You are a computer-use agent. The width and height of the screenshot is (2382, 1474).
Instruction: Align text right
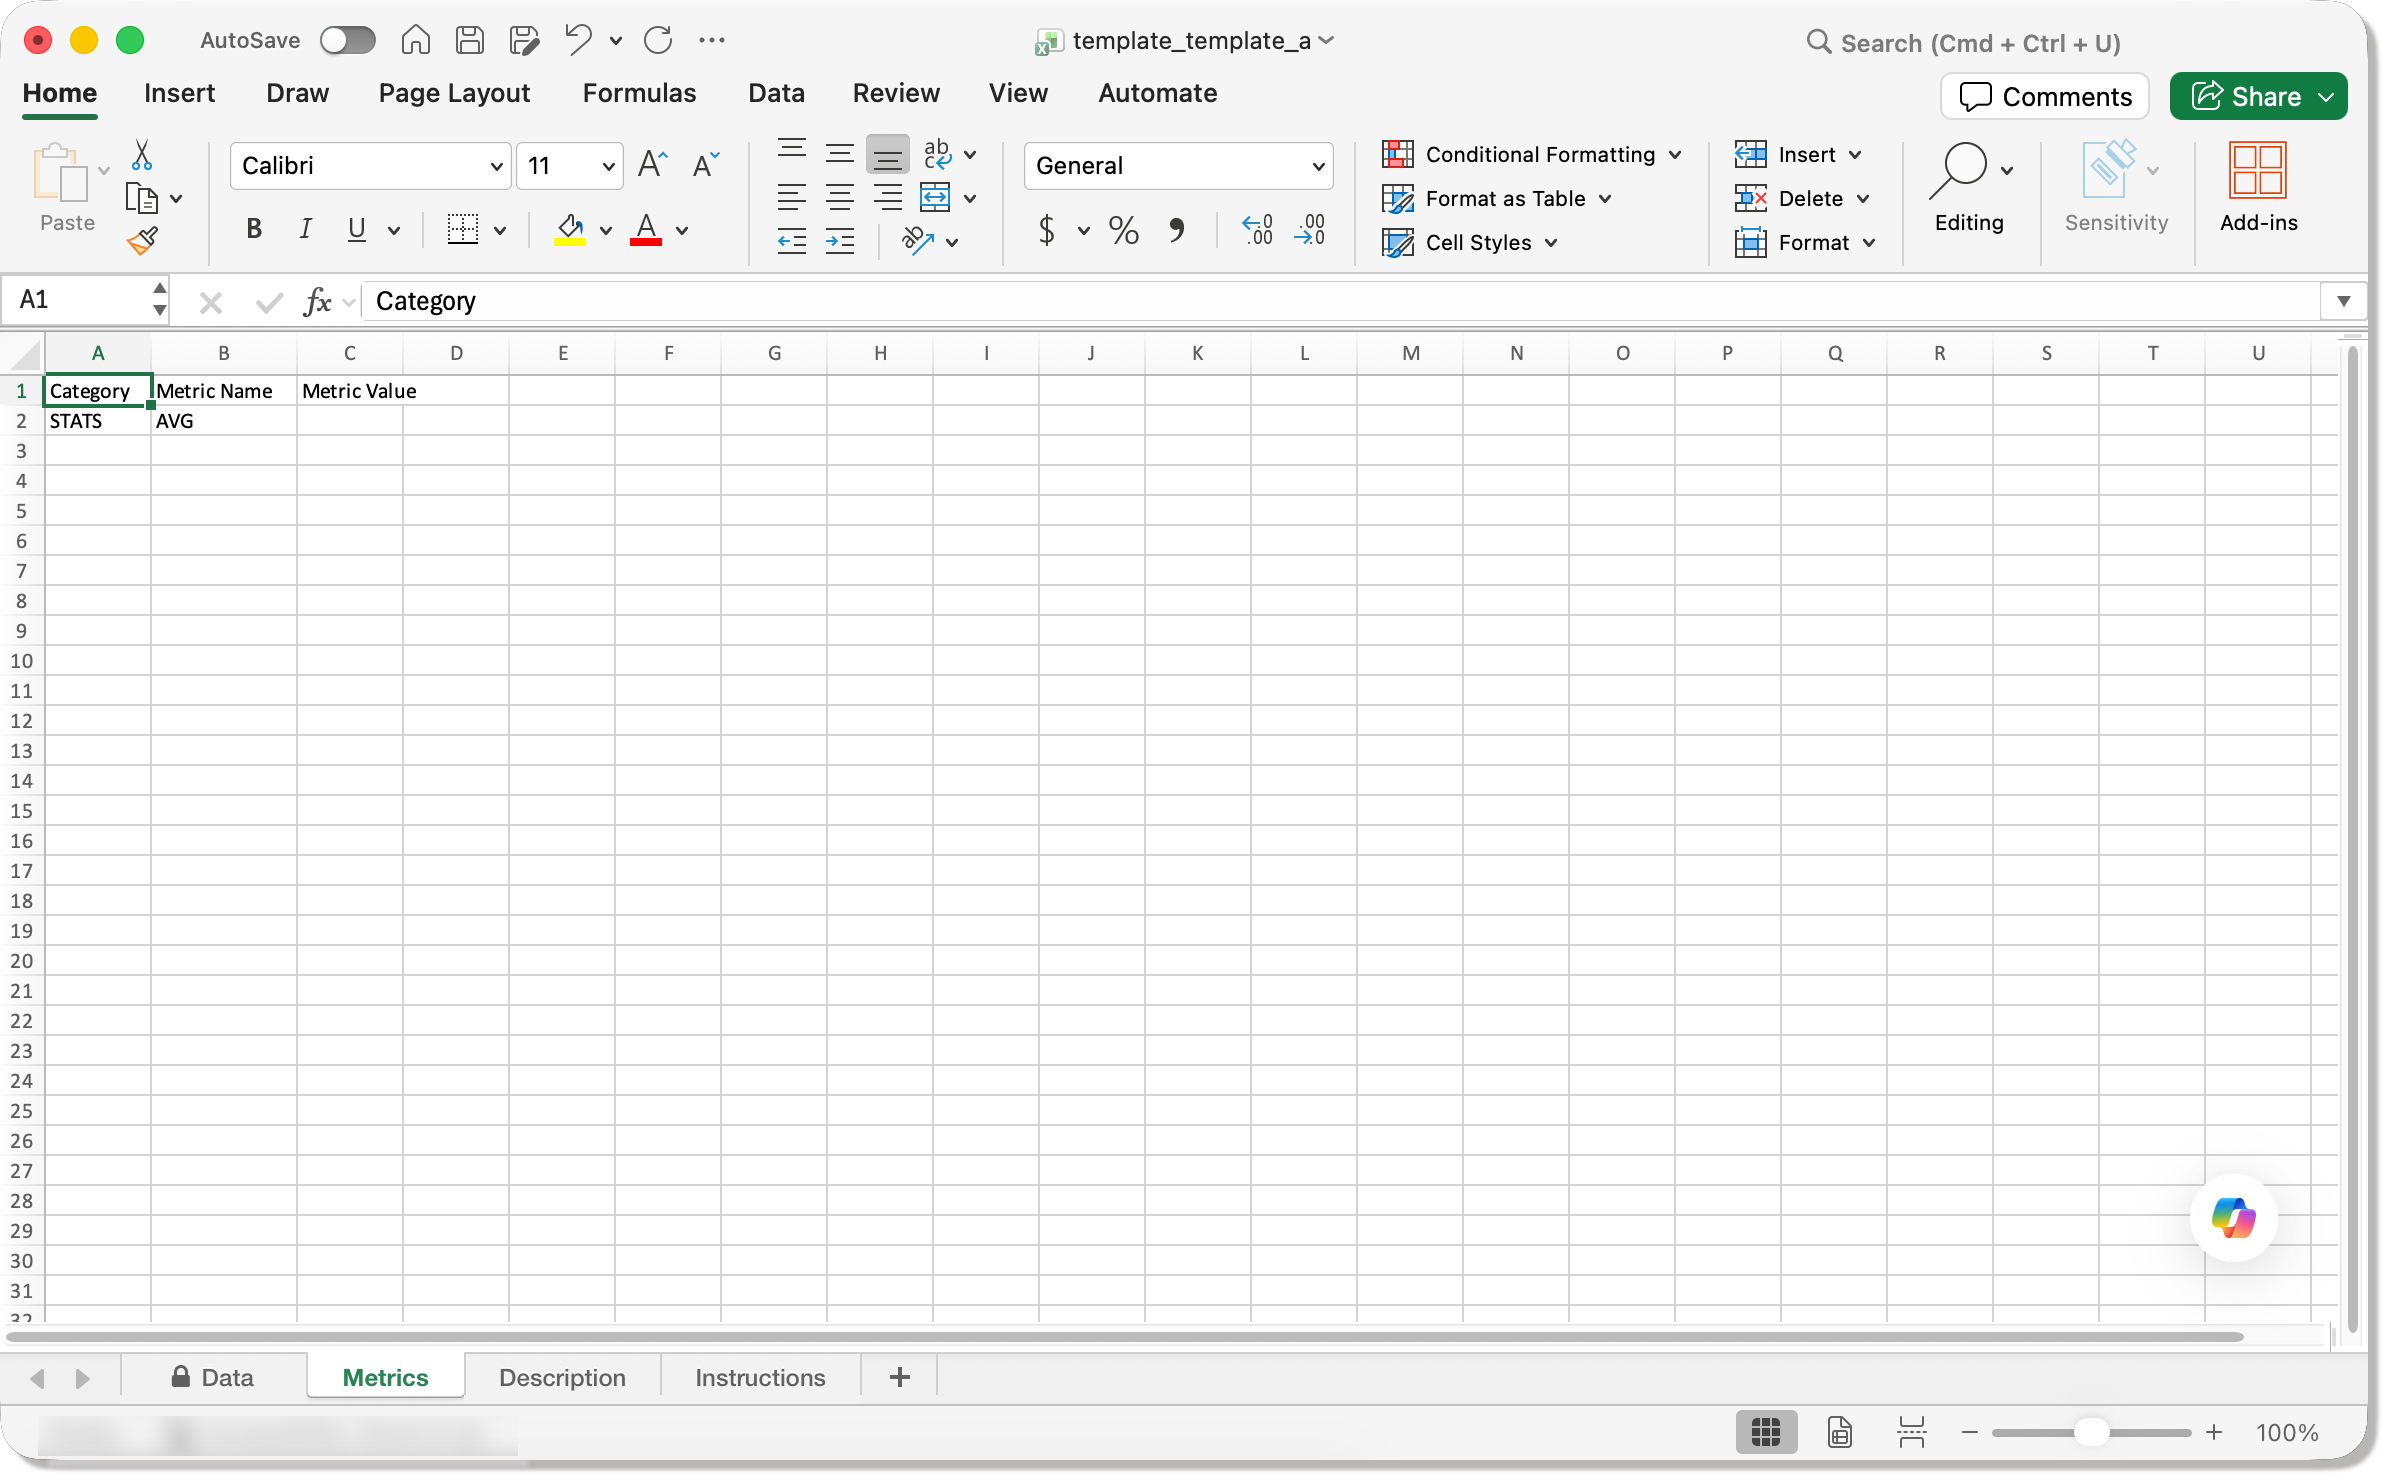(x=888, y=197)
